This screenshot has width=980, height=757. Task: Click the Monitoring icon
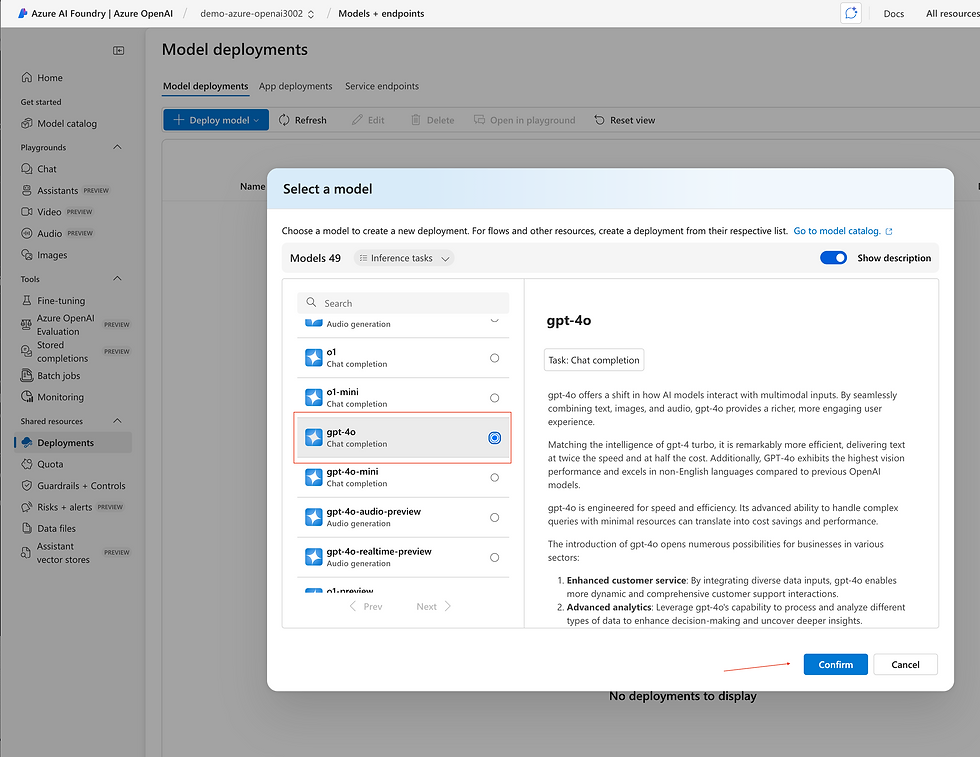pos(26,396)
